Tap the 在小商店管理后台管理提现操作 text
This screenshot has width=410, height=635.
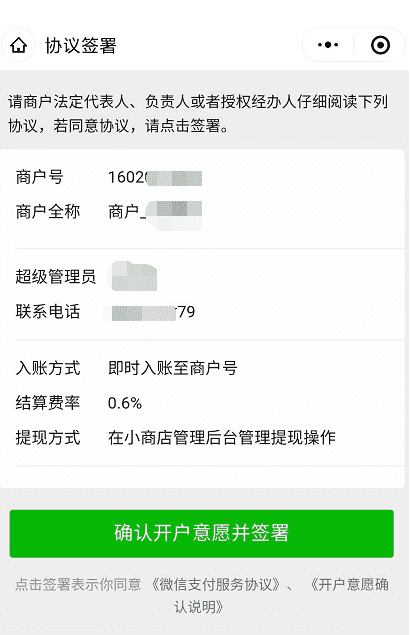coord(222,437)
